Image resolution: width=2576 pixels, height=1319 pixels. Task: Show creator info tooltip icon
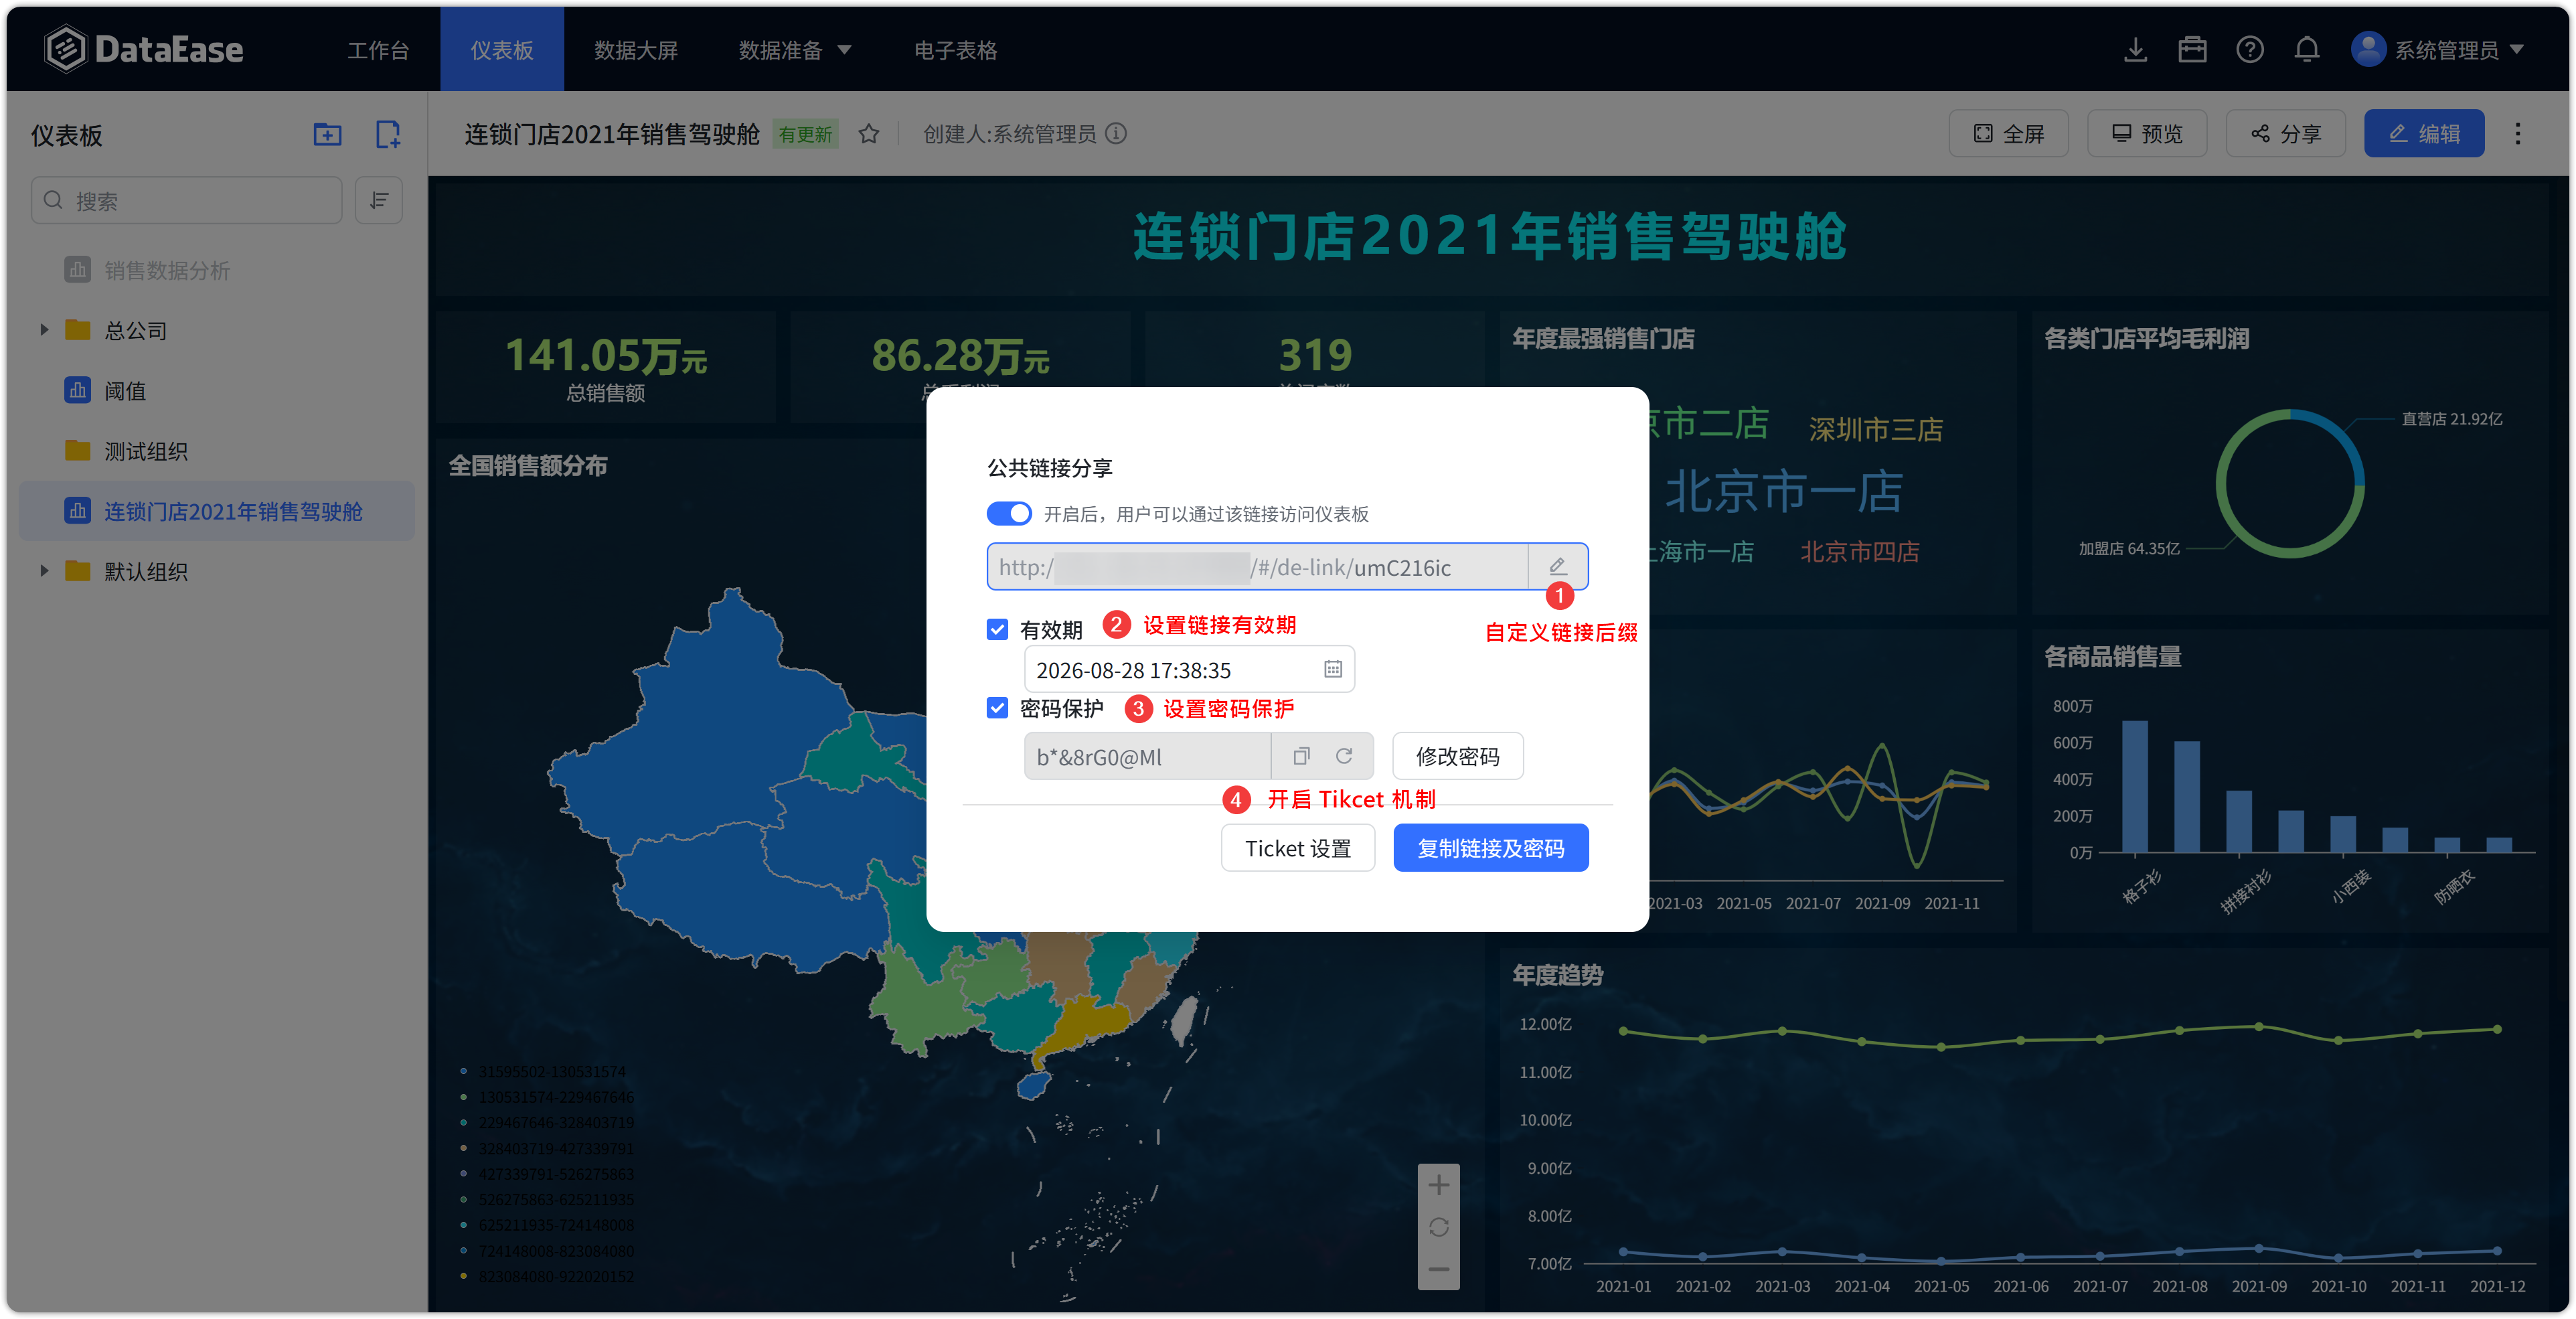tap(1117, 134)
